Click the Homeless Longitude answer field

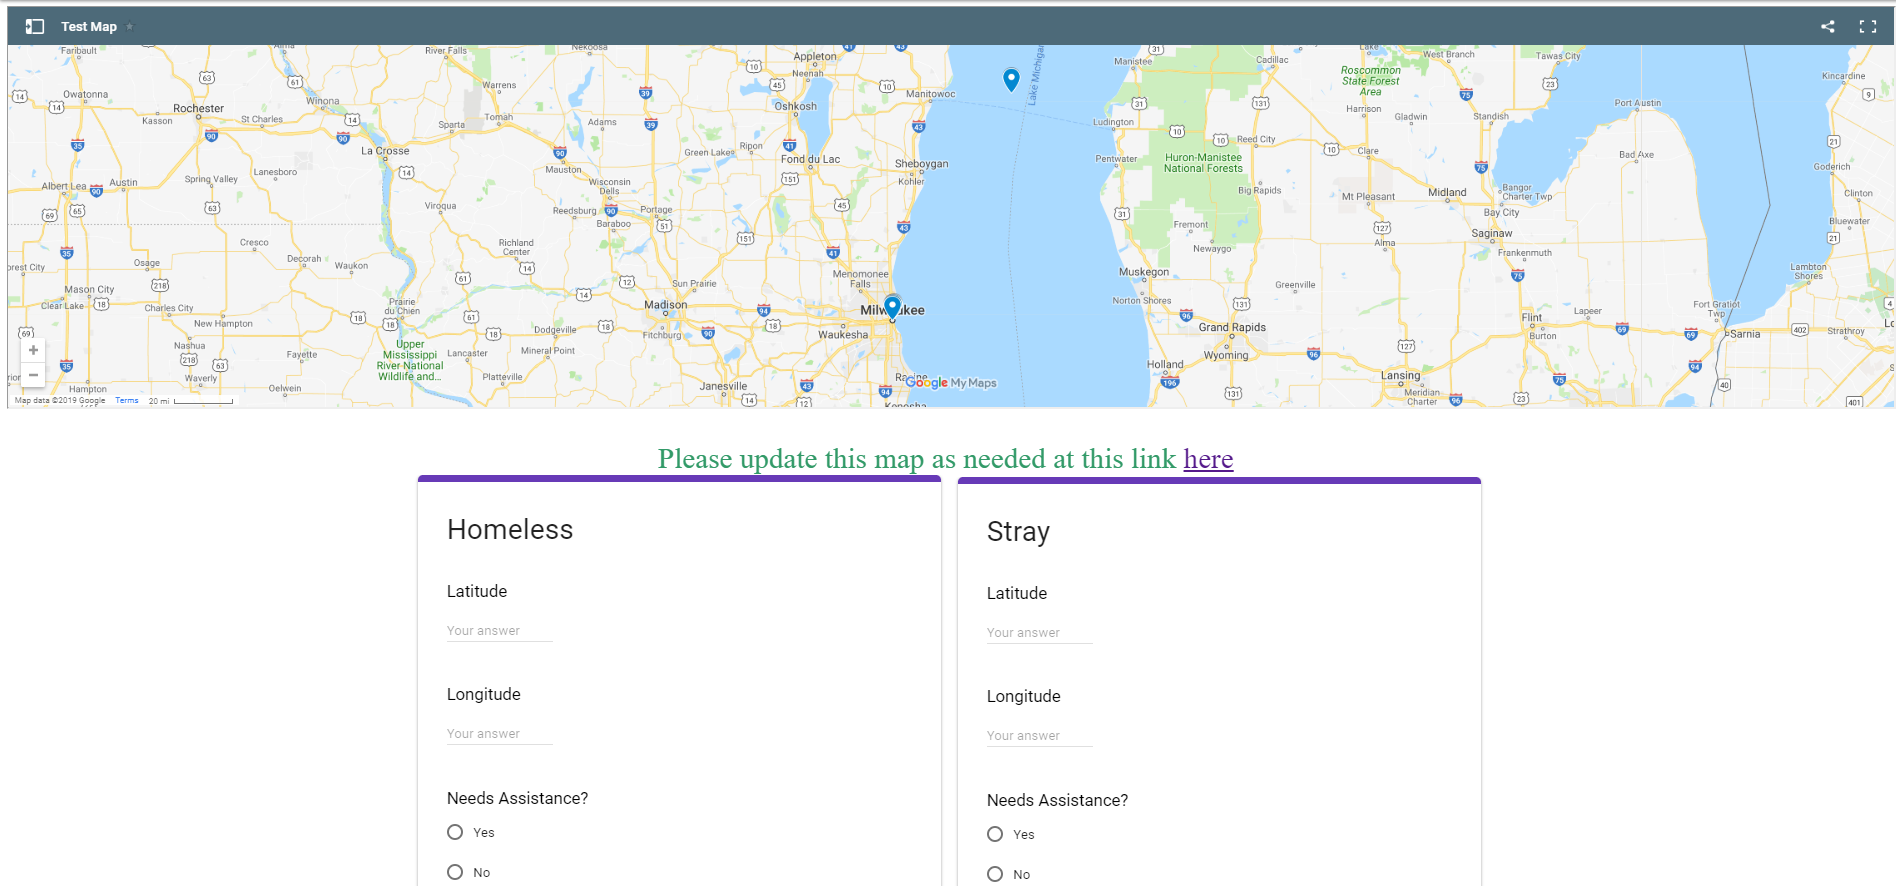499,734
